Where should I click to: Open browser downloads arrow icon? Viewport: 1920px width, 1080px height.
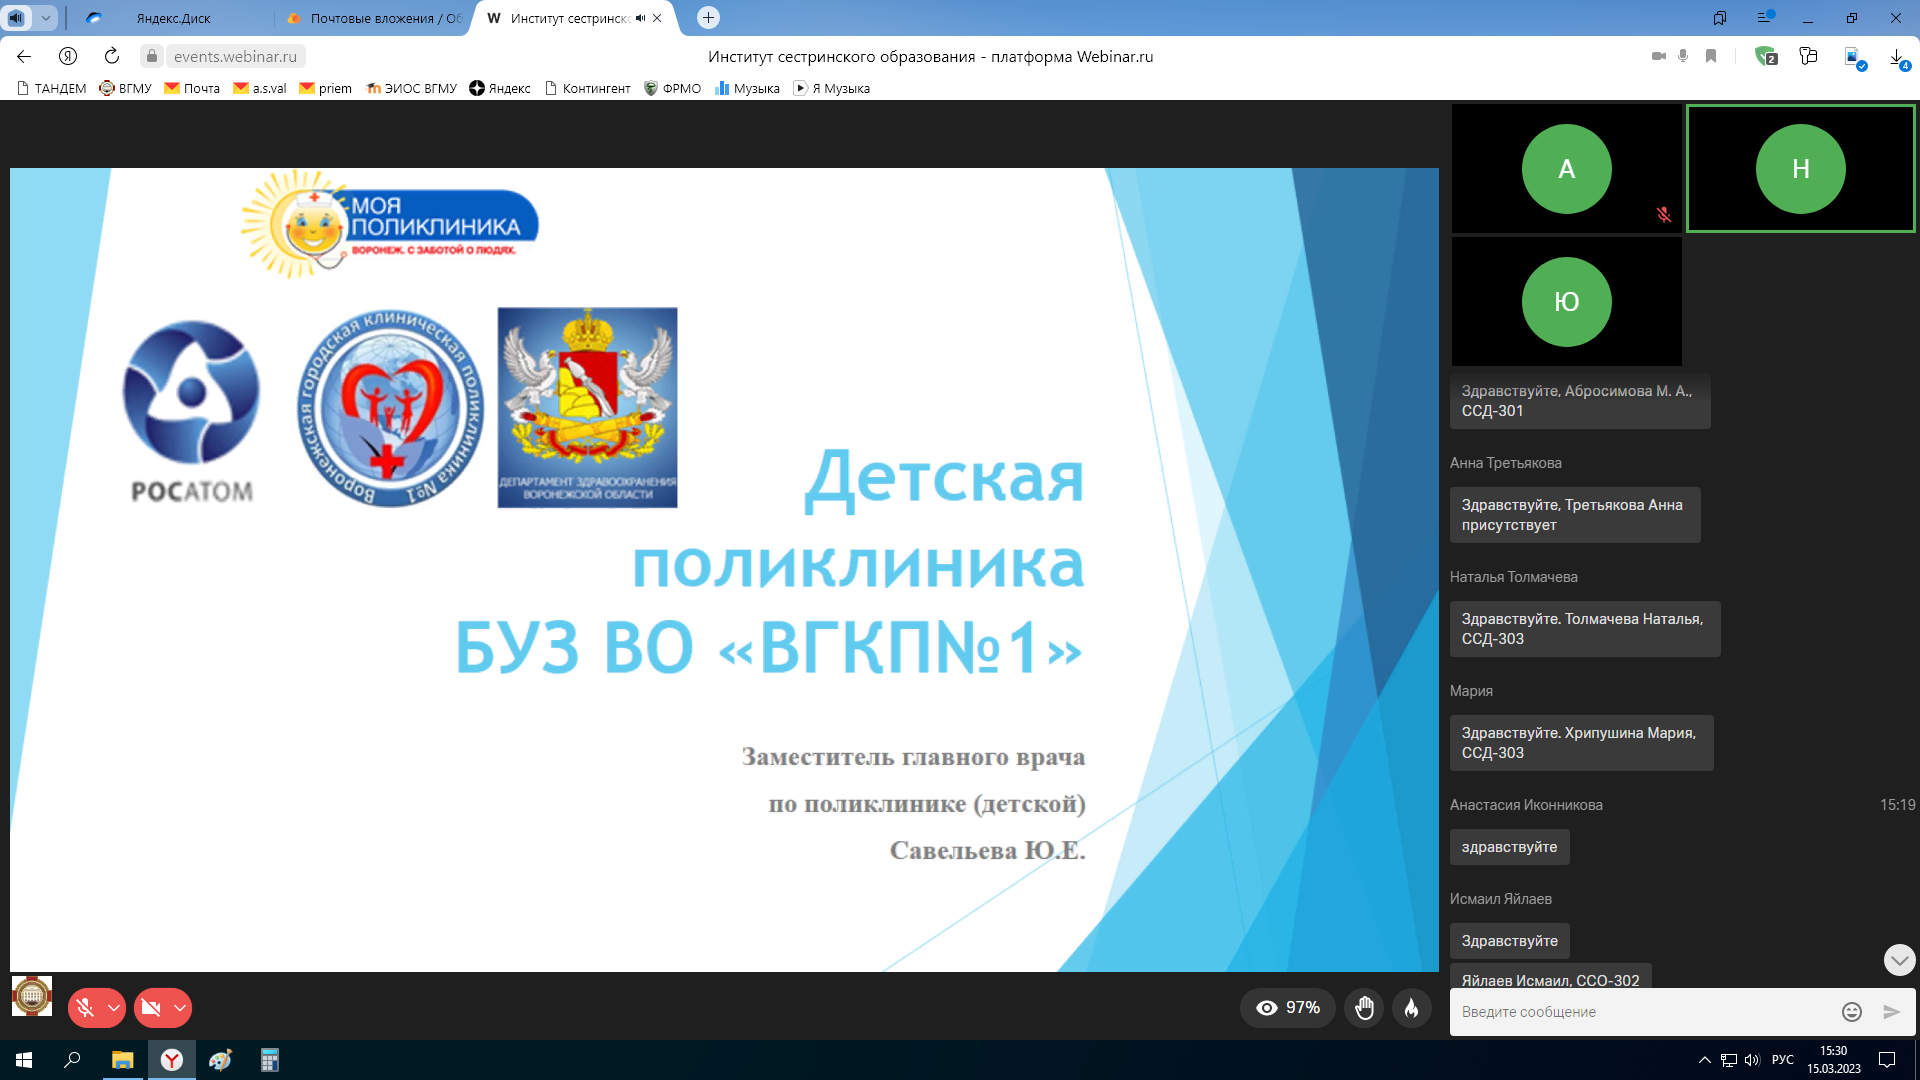[x=1898, y=58]
